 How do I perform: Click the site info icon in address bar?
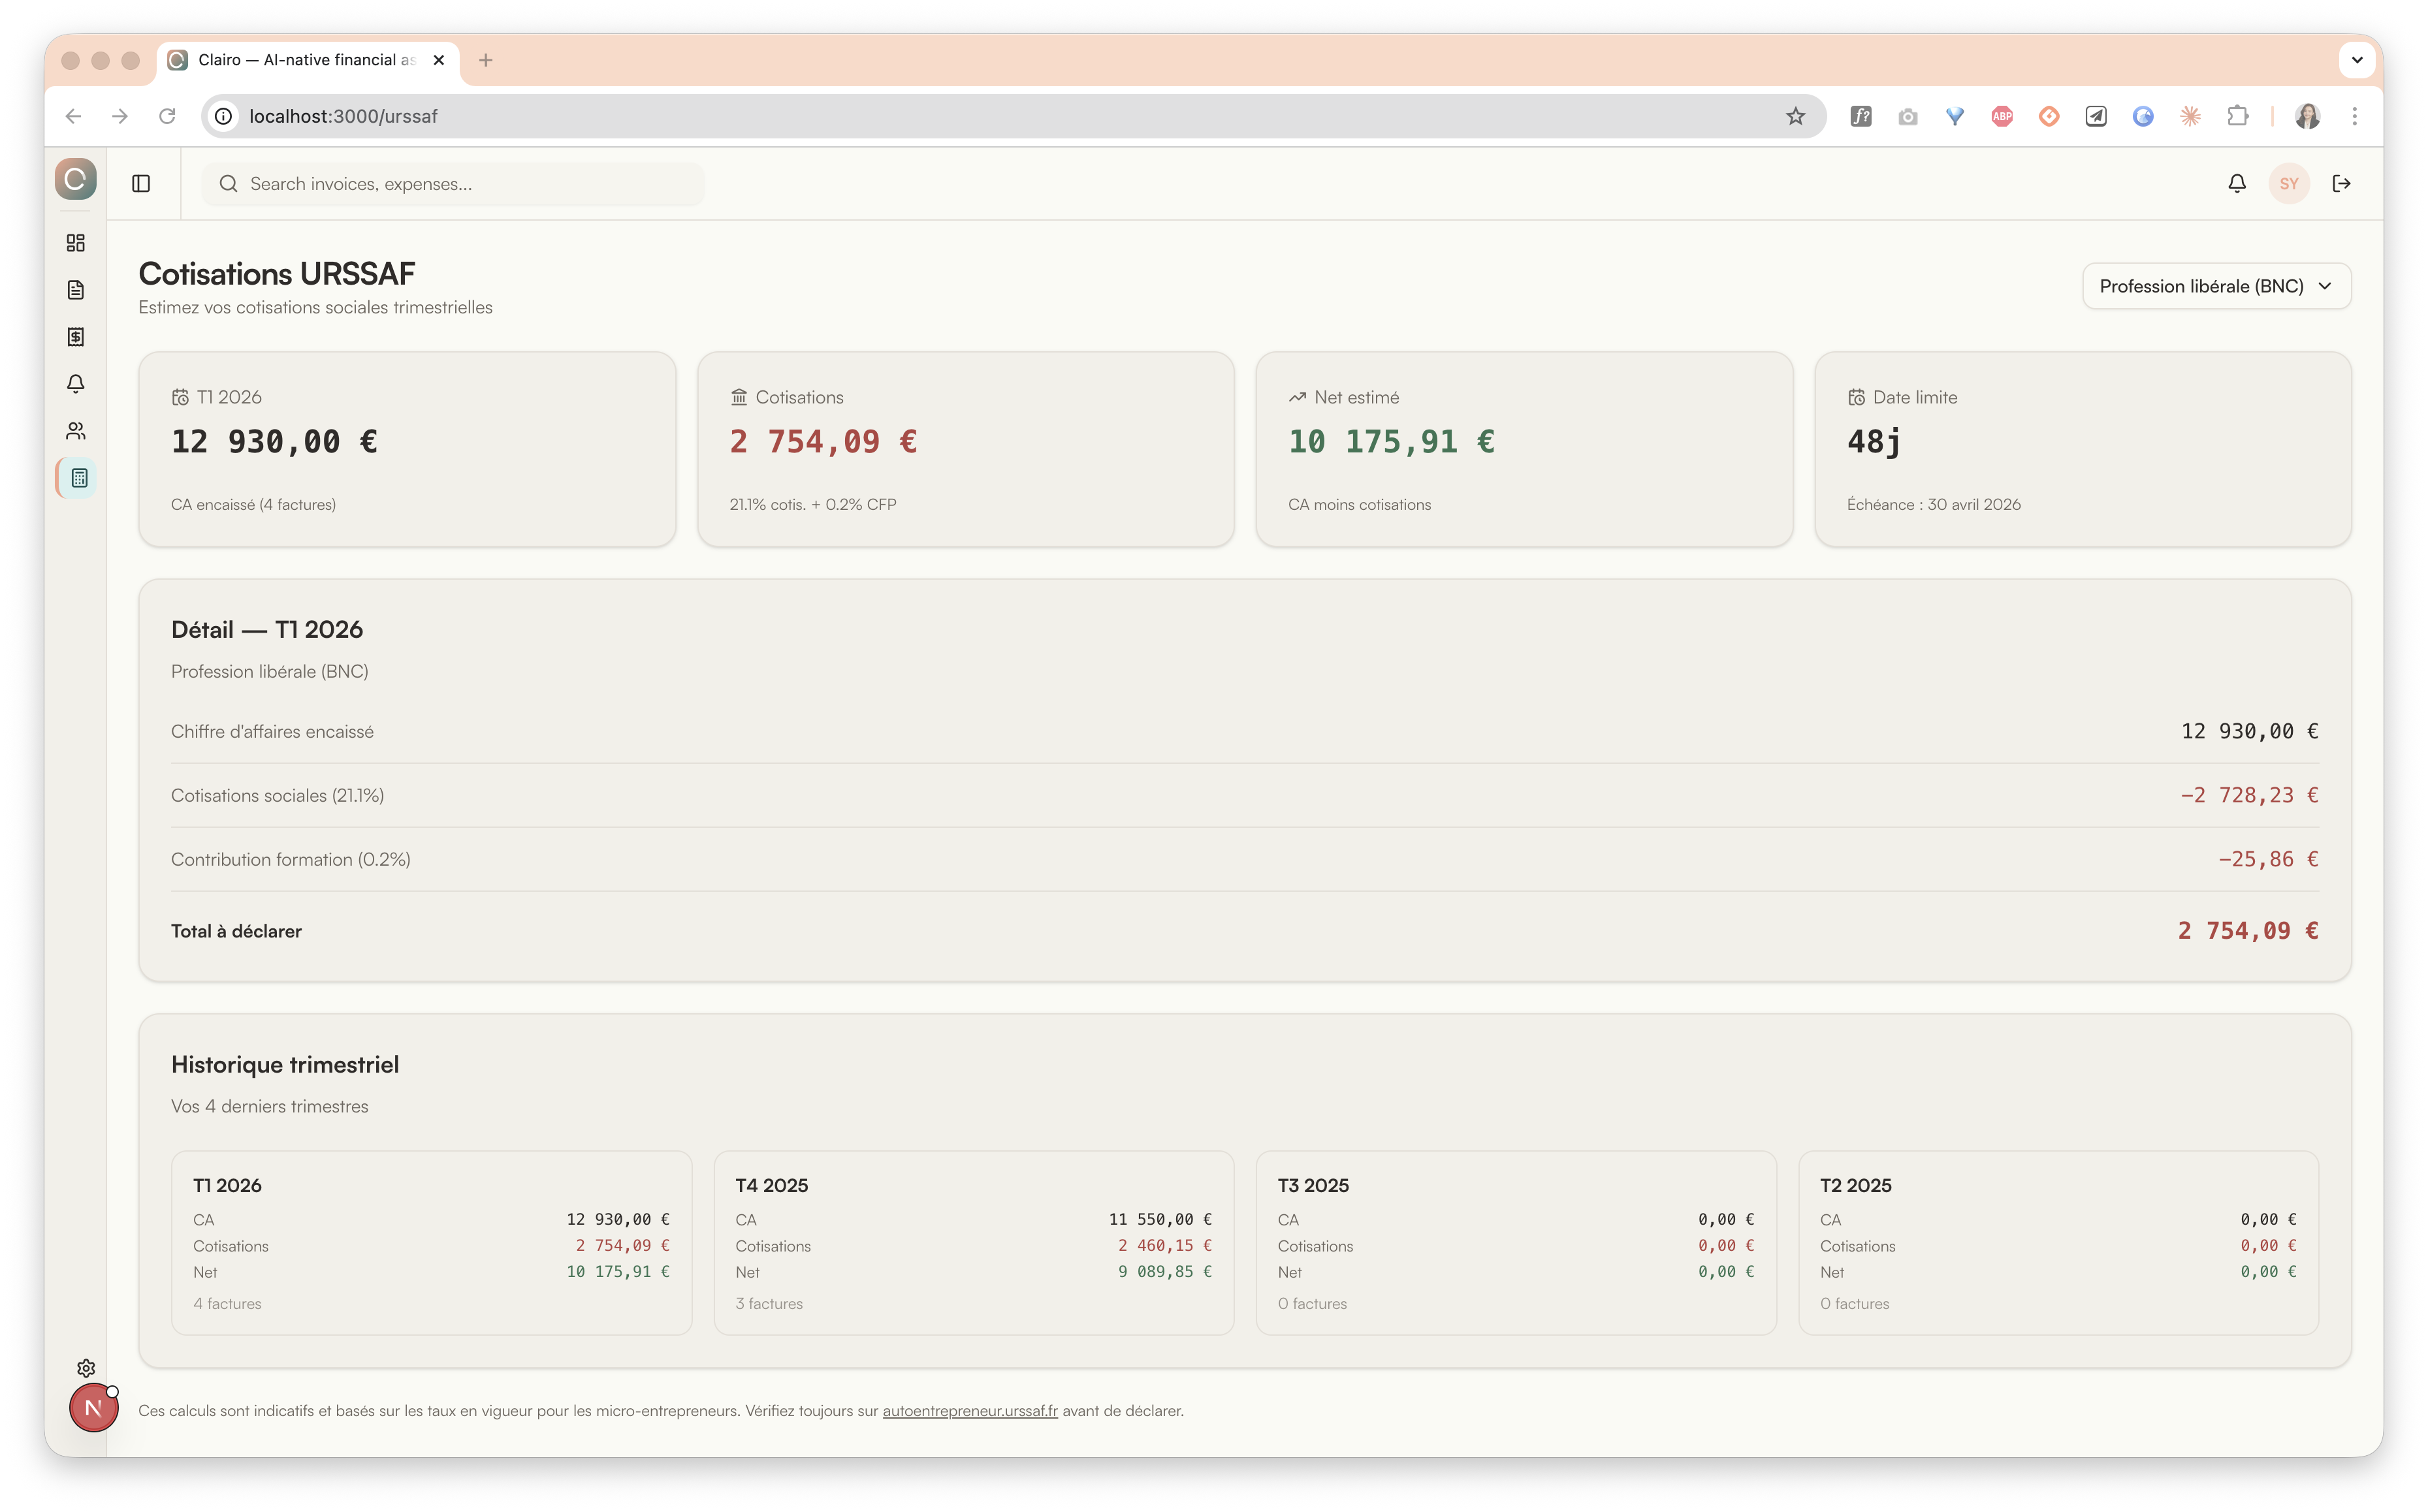tap(224, 117)
